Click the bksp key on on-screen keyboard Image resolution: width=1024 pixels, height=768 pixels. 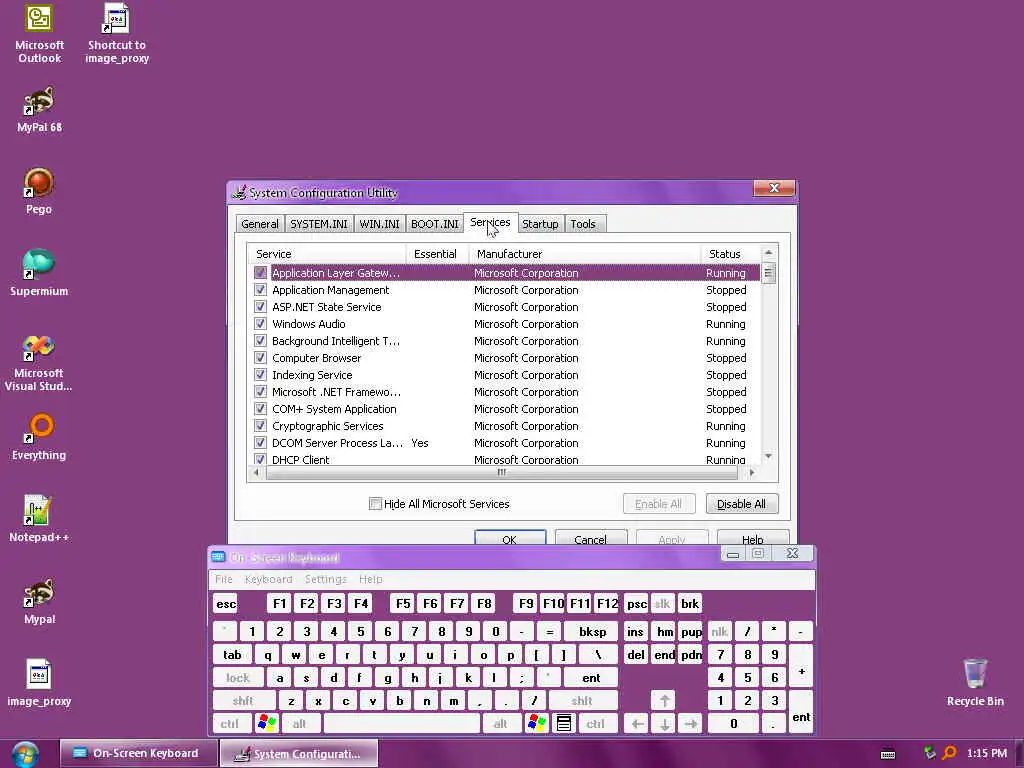click(x=592, y=632)
